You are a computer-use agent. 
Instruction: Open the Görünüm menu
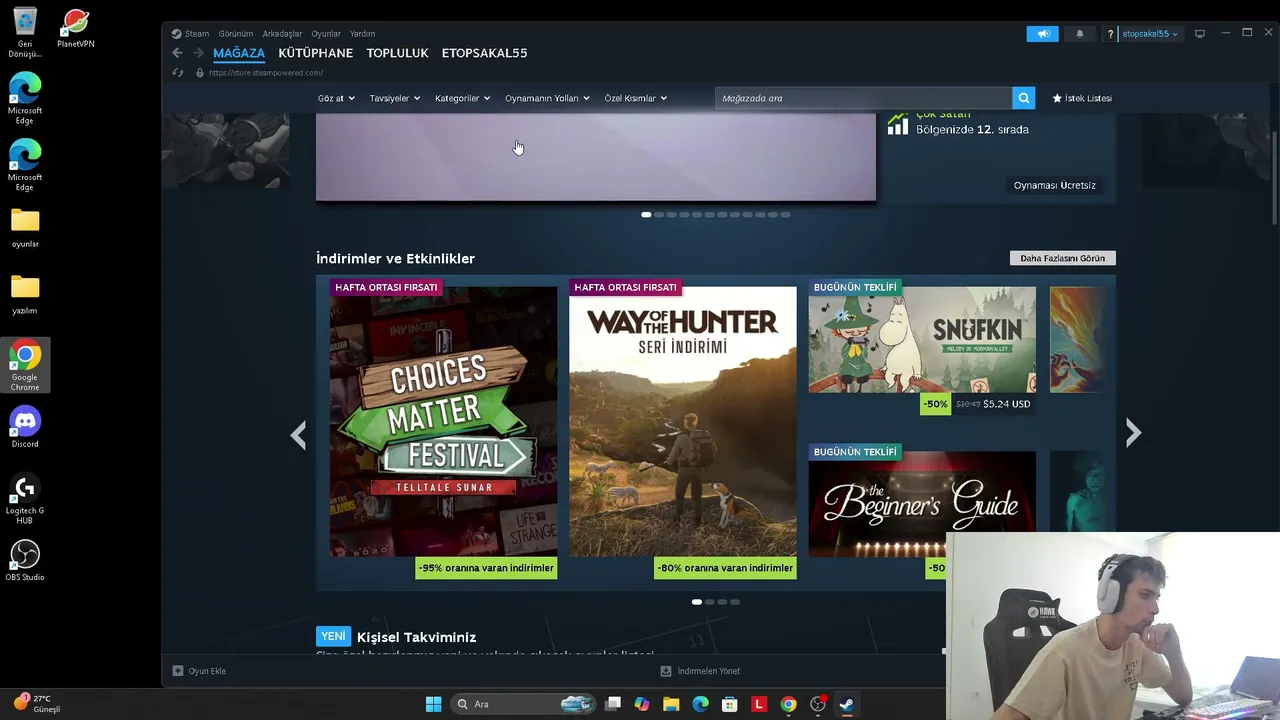236,34
